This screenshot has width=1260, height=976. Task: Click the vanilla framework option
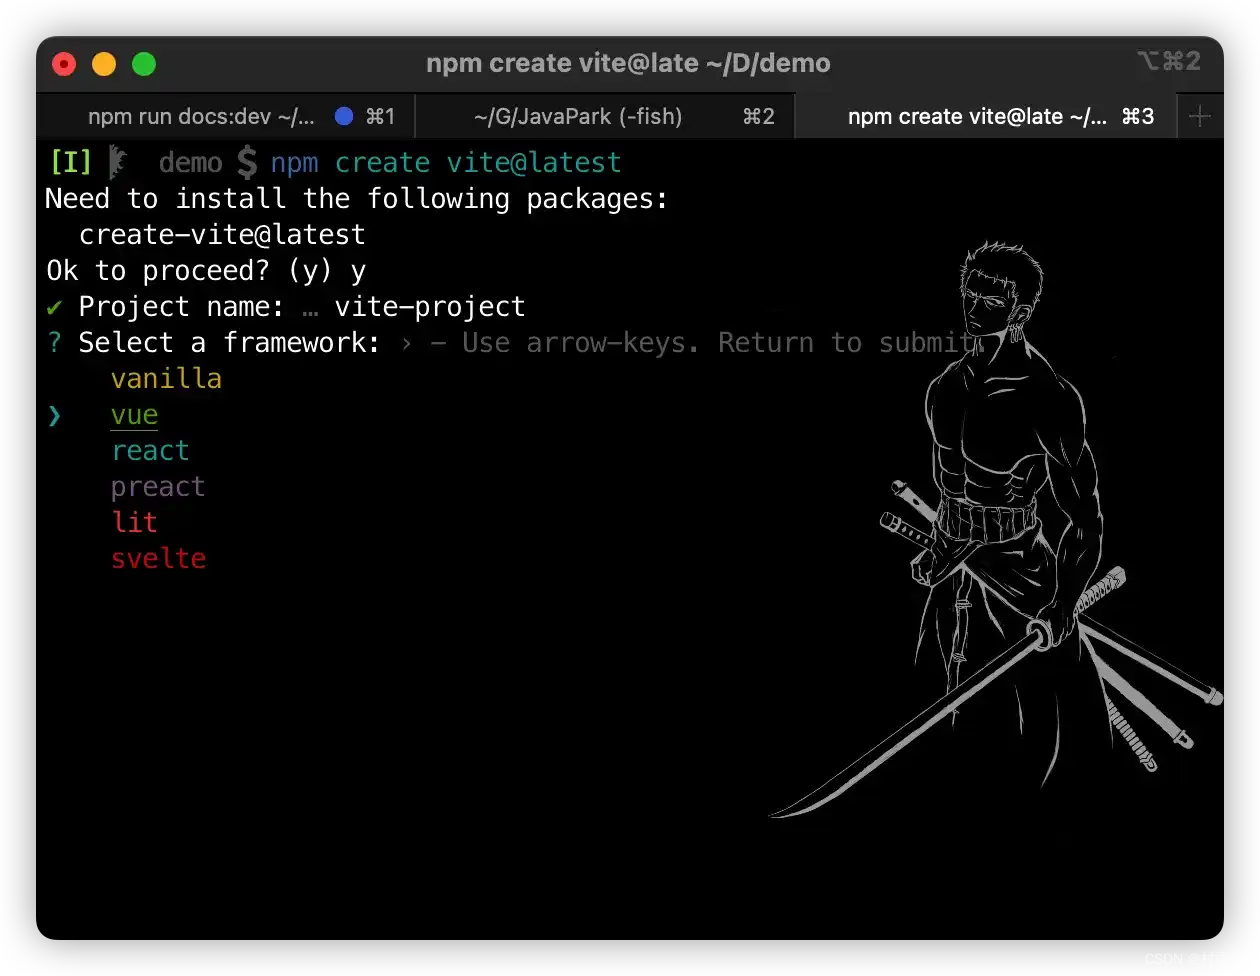166,379
